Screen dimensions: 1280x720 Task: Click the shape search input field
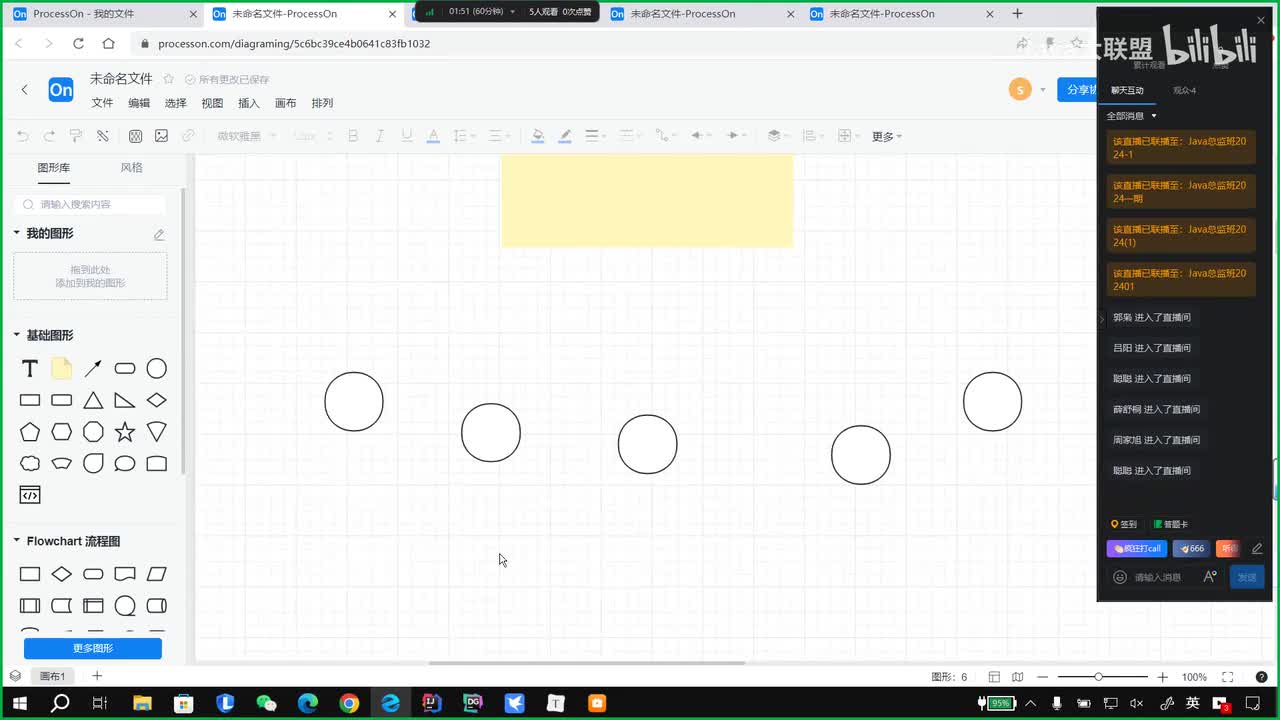[x=91, y=204]
